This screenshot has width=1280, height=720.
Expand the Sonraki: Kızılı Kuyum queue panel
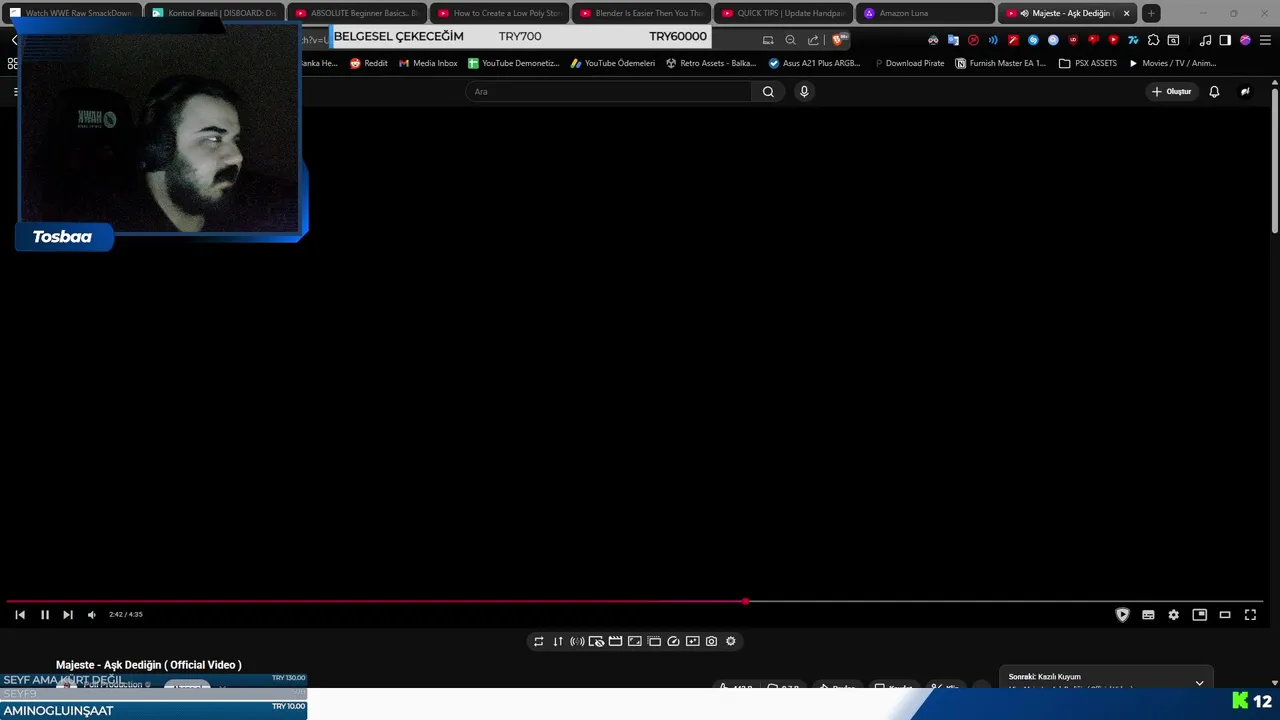(x=1199, y=683)
